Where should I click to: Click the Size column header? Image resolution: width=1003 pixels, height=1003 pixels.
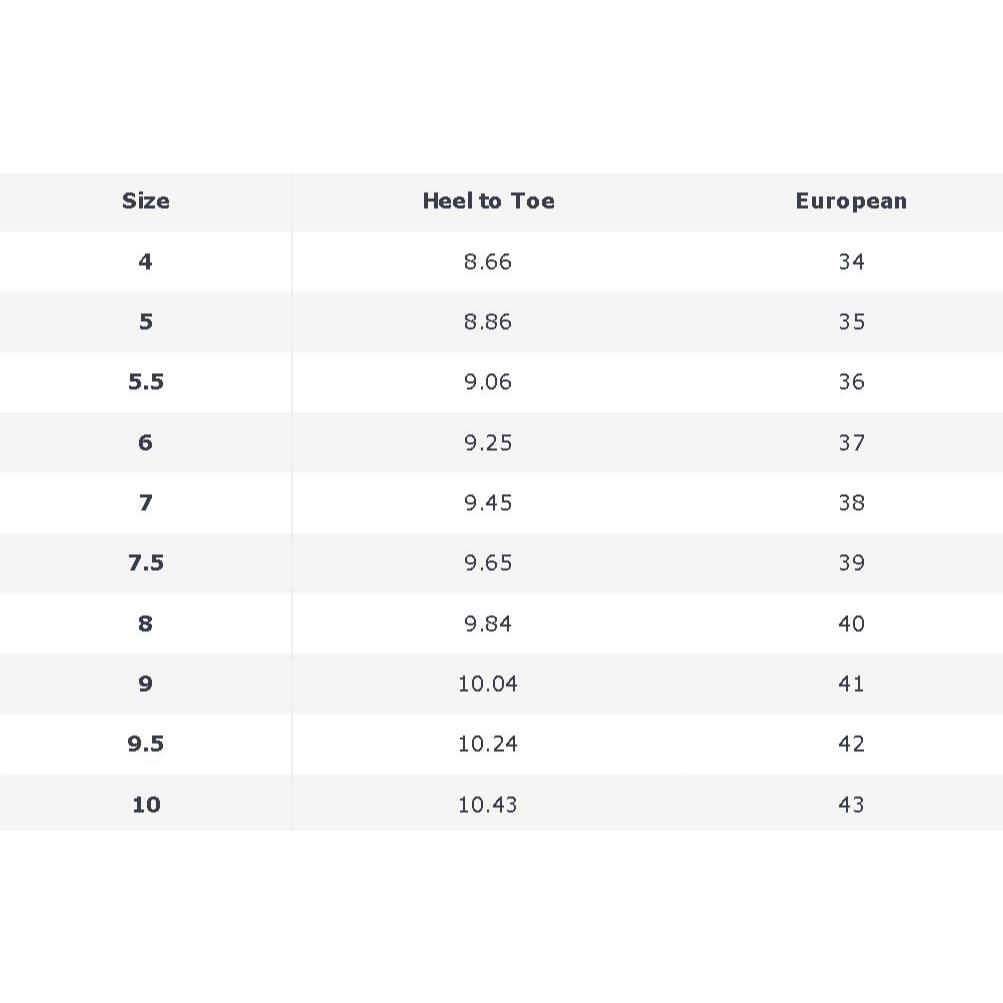(146, 201)
